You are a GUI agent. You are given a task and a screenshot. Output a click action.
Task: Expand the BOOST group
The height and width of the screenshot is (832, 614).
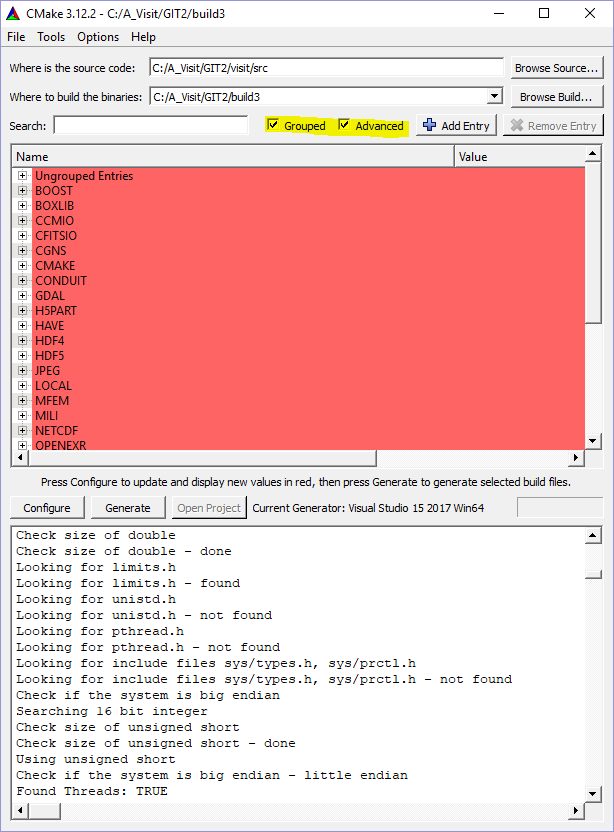[22, 190]
